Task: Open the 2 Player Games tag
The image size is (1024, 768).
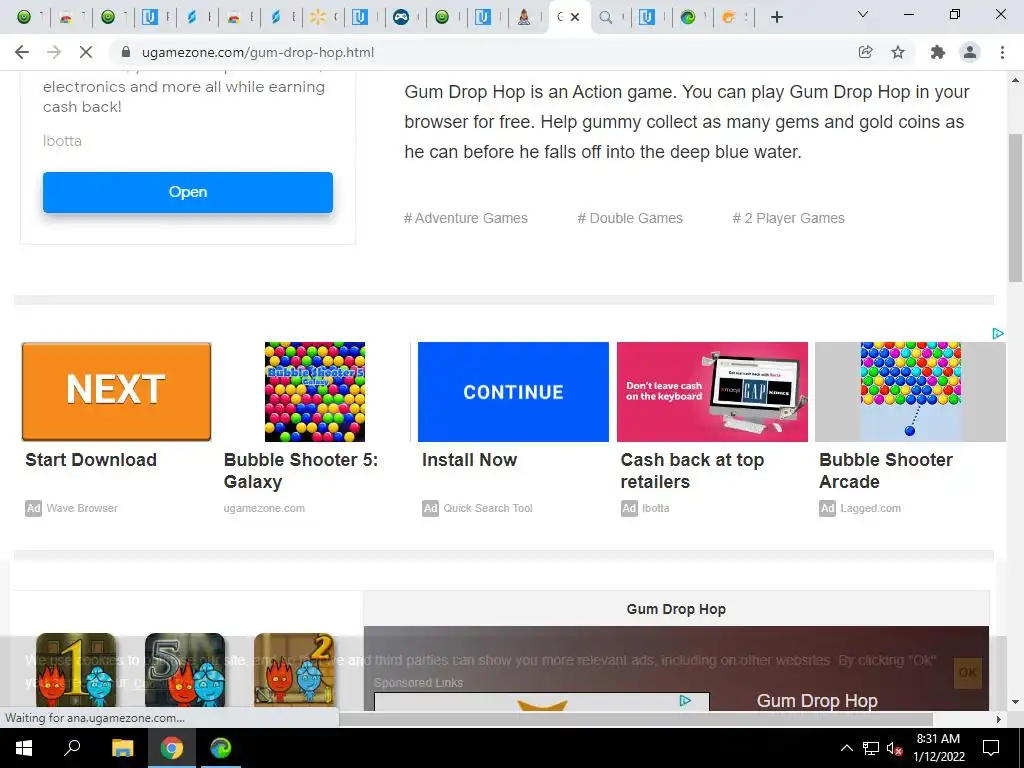Action: tap(788, 218)
